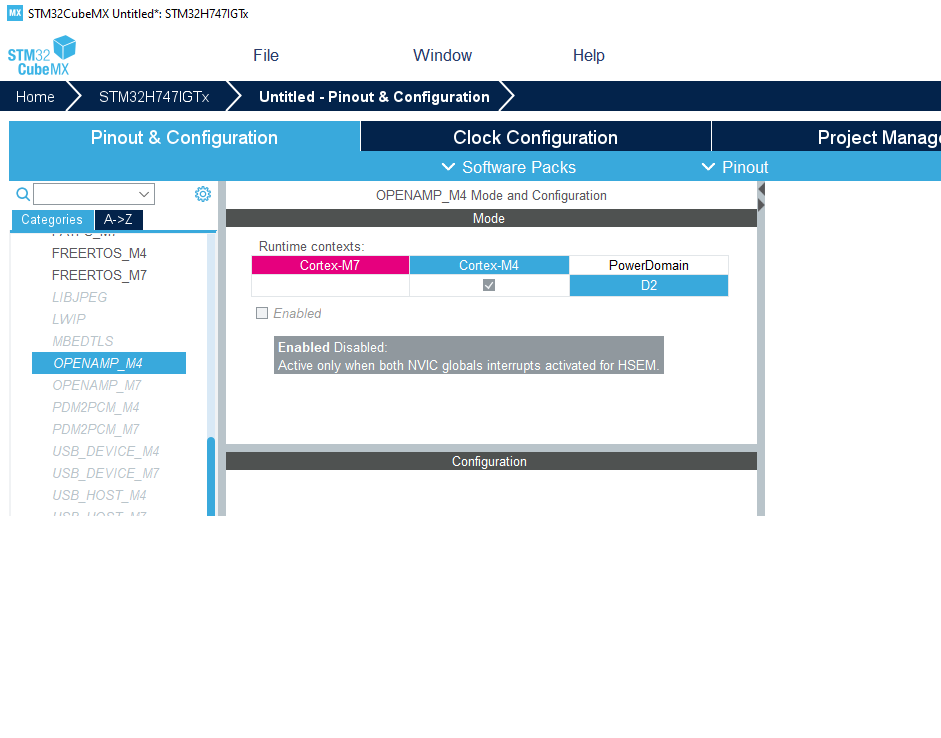Click the search magnifier icon
This screenshot has height=738, width=941.
coord(23,194)
